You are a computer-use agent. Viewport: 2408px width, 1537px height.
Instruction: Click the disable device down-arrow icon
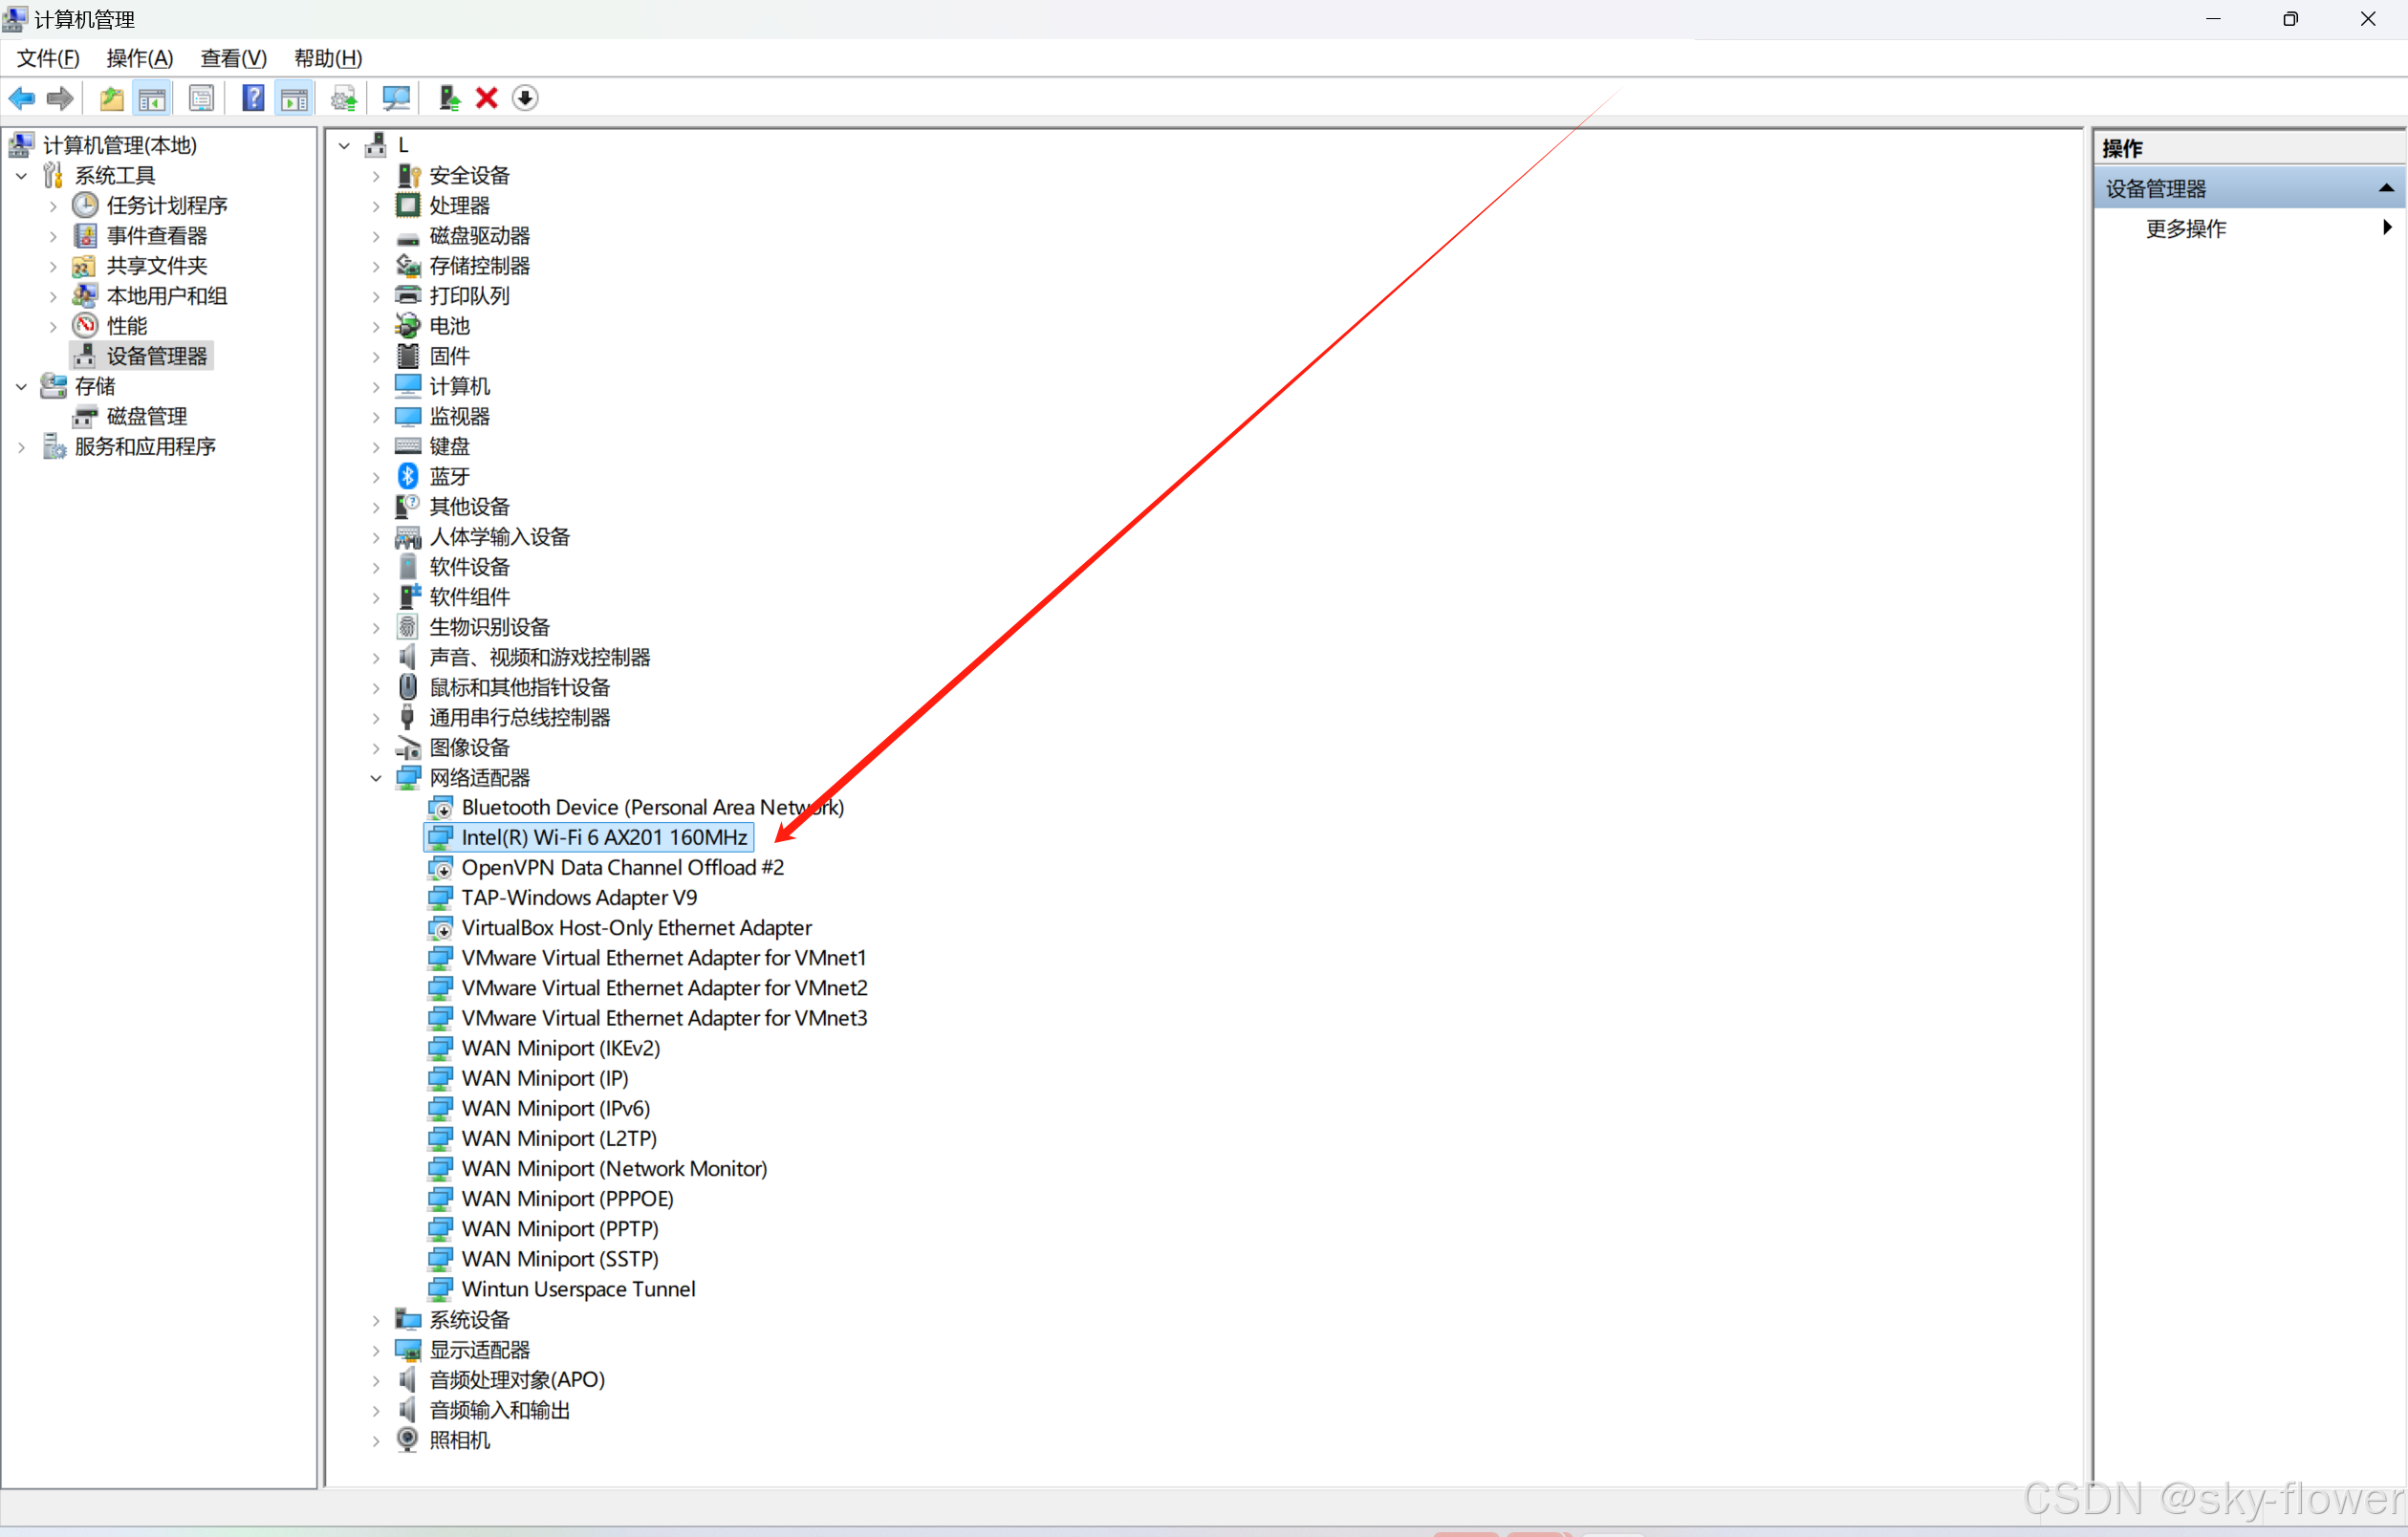(525, 98)
